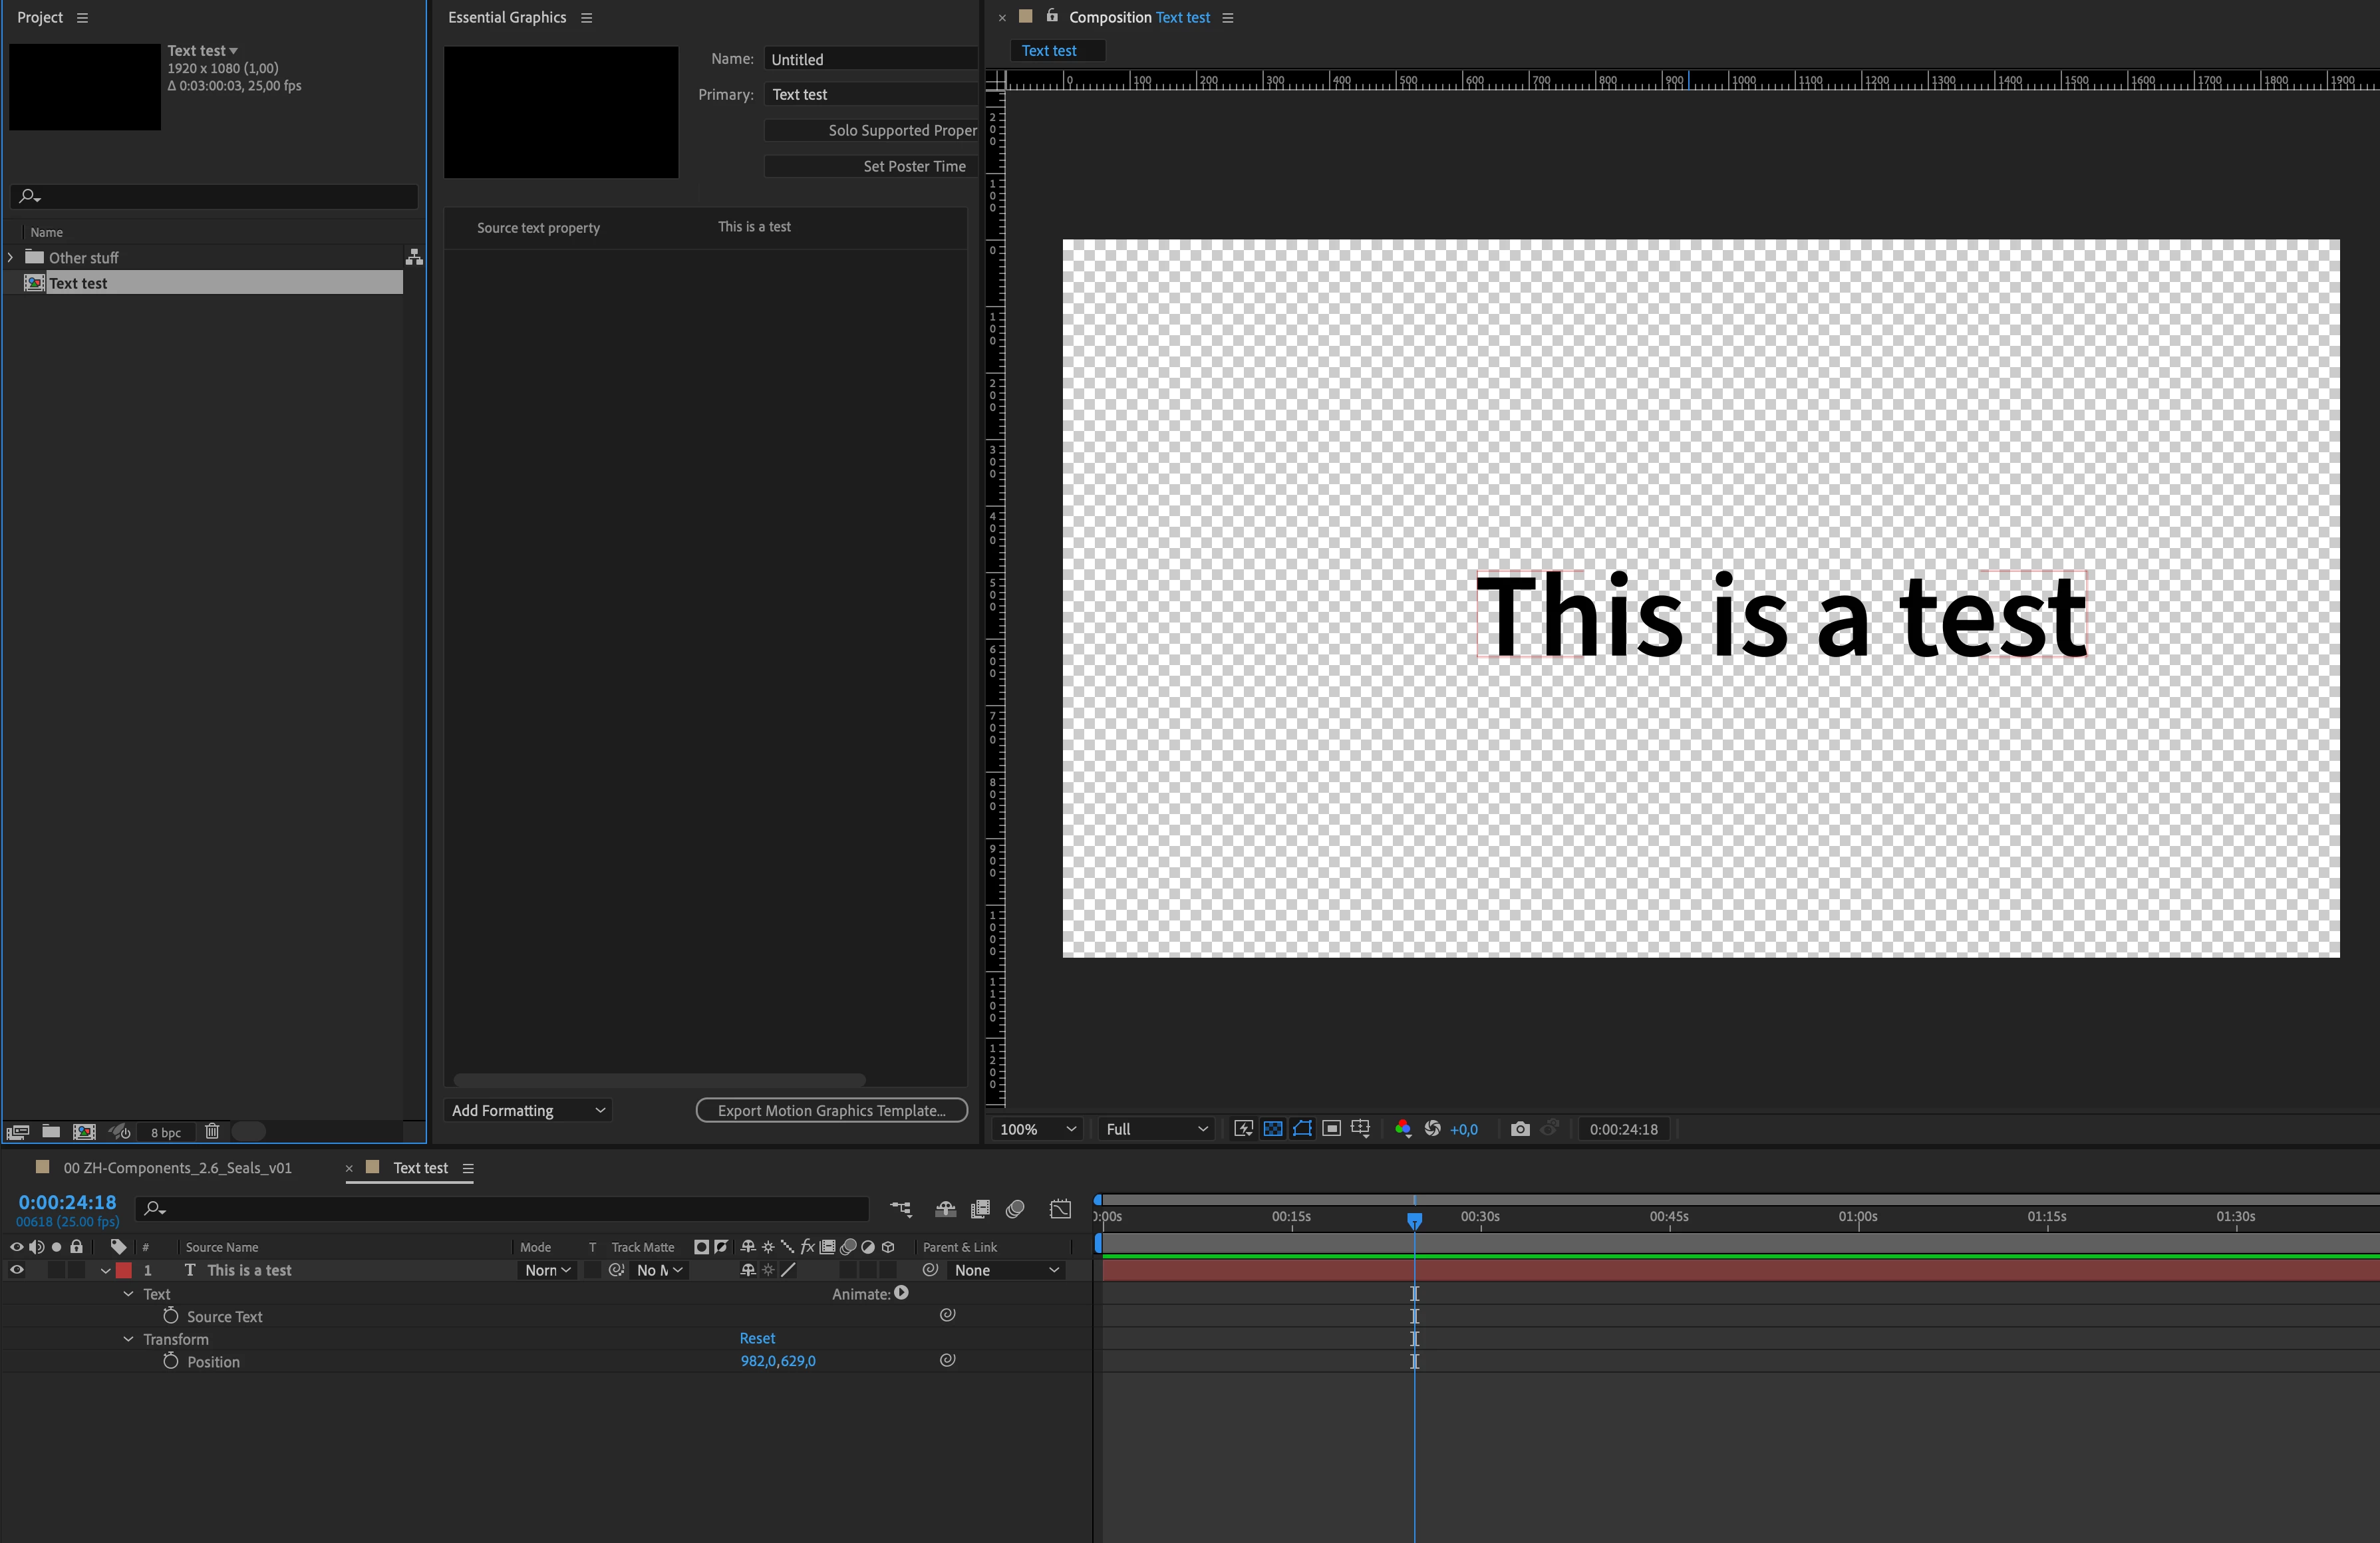The width and height of the screenshot is (2380, 1543).
Task: Open the Essential Graphics panel menu
Action: (x=587, y=18)
